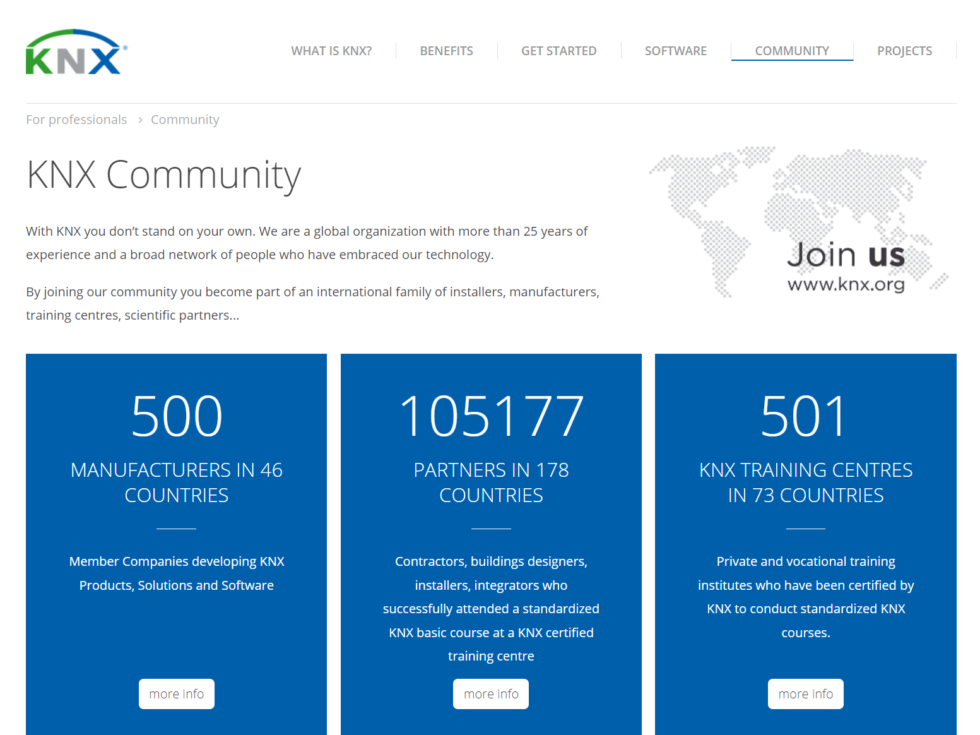Click more info under Manufacturers card
Screen dimensions: 980x735
point(176,694)
